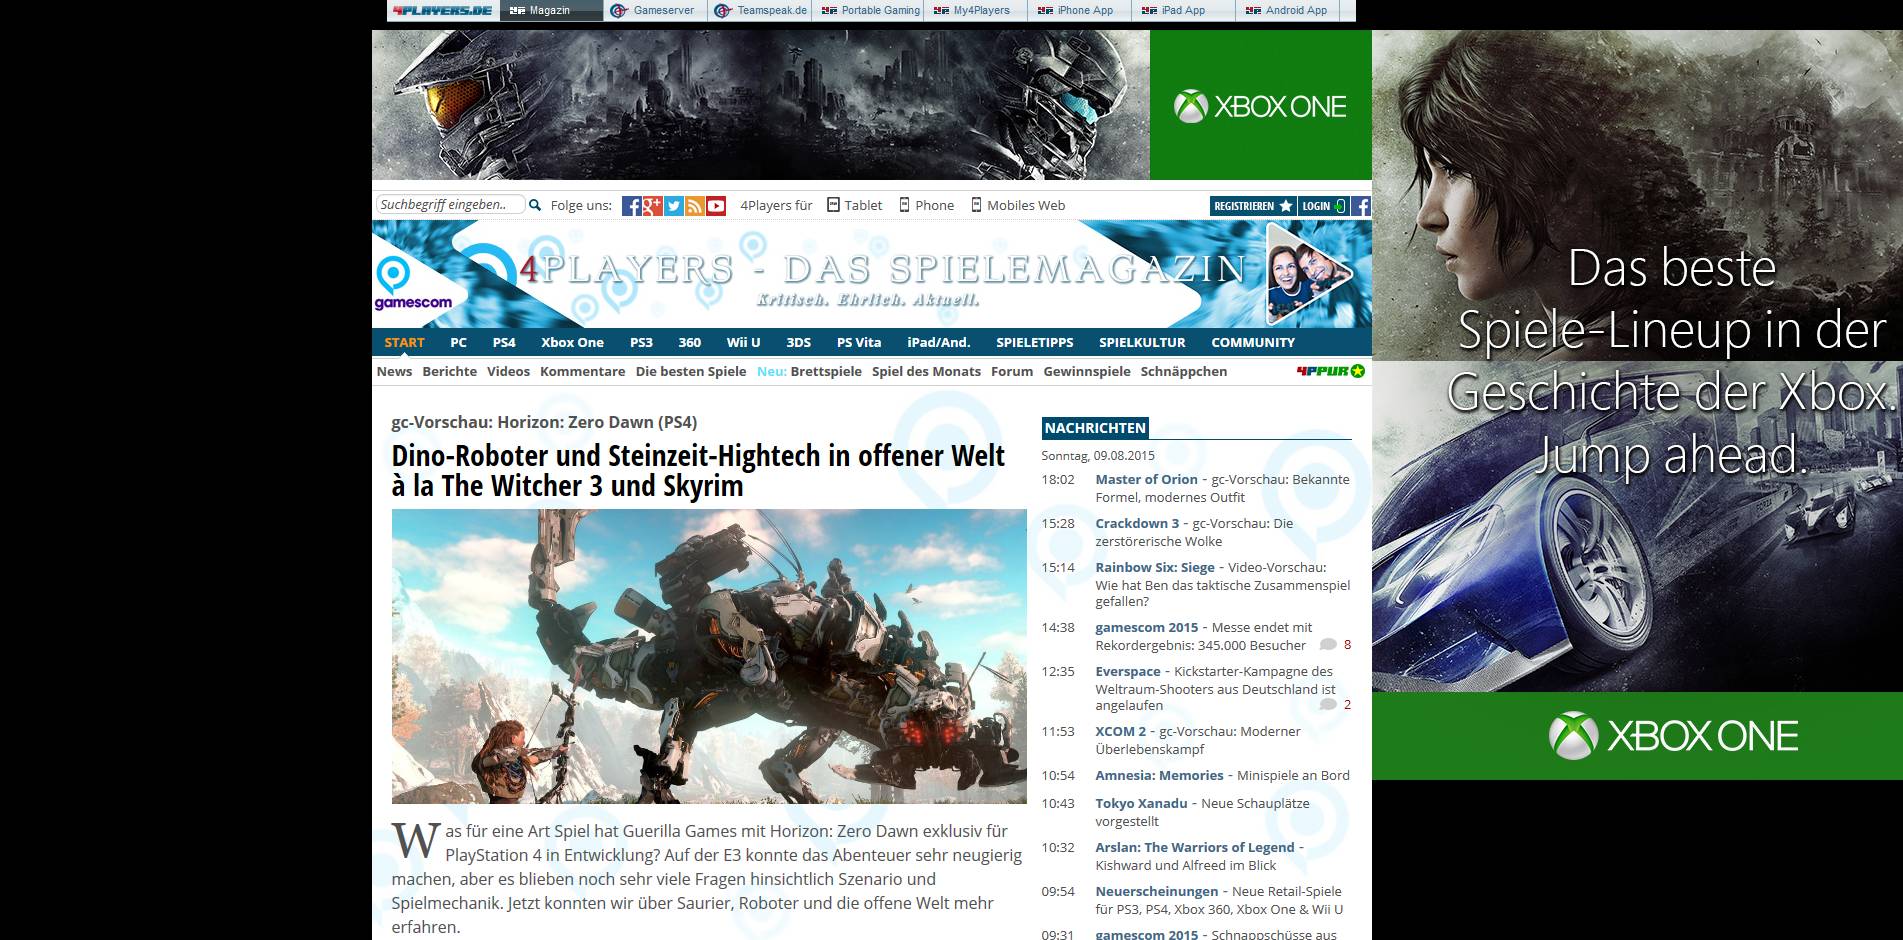Image resolution: width=1903 pixels, height=940 pixels.
Task: Click the search magnifier icon
Action: pos(535,205)
